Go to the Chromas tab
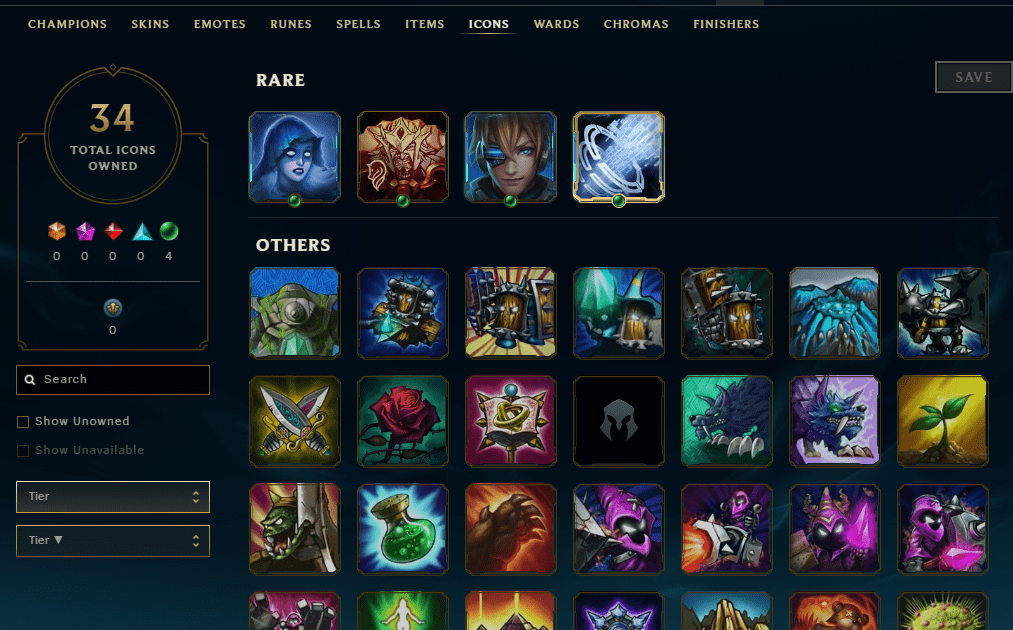 click(x=636, y=24)
